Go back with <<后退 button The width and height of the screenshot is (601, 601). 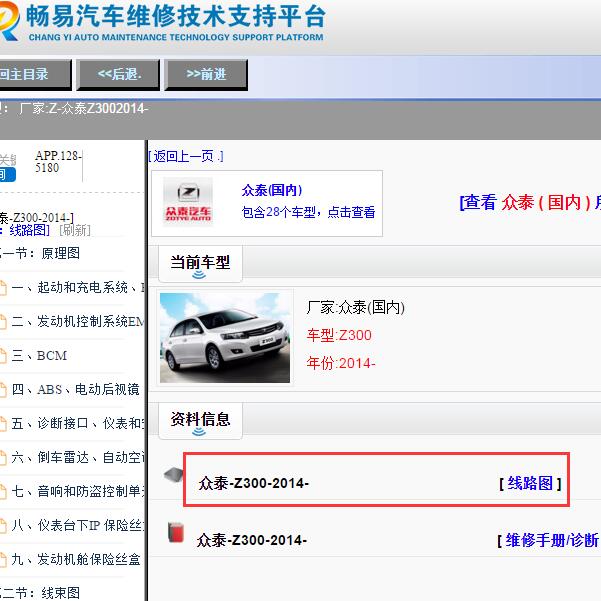(118, 74)
